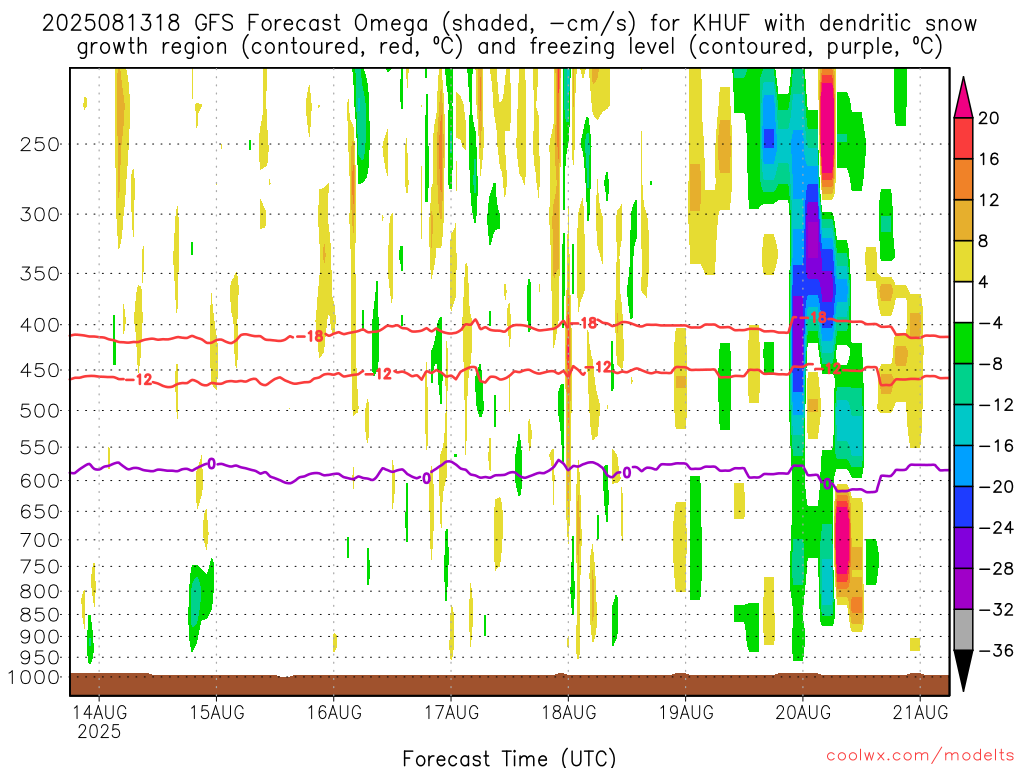The width and height of the screenshot is (1024, 768).
Task: Click the 950 pressure level label
Action: [x=40, y=658]
